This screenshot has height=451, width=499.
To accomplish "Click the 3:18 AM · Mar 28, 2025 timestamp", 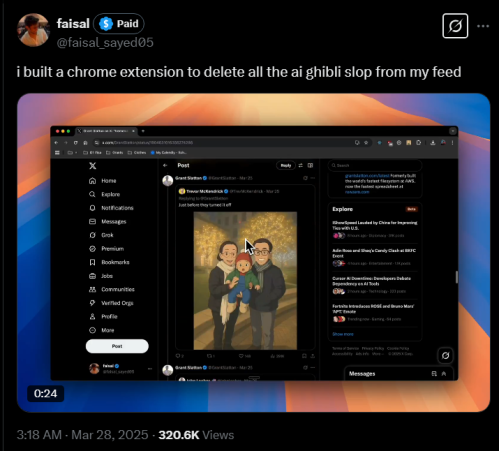I will [82, 435].
